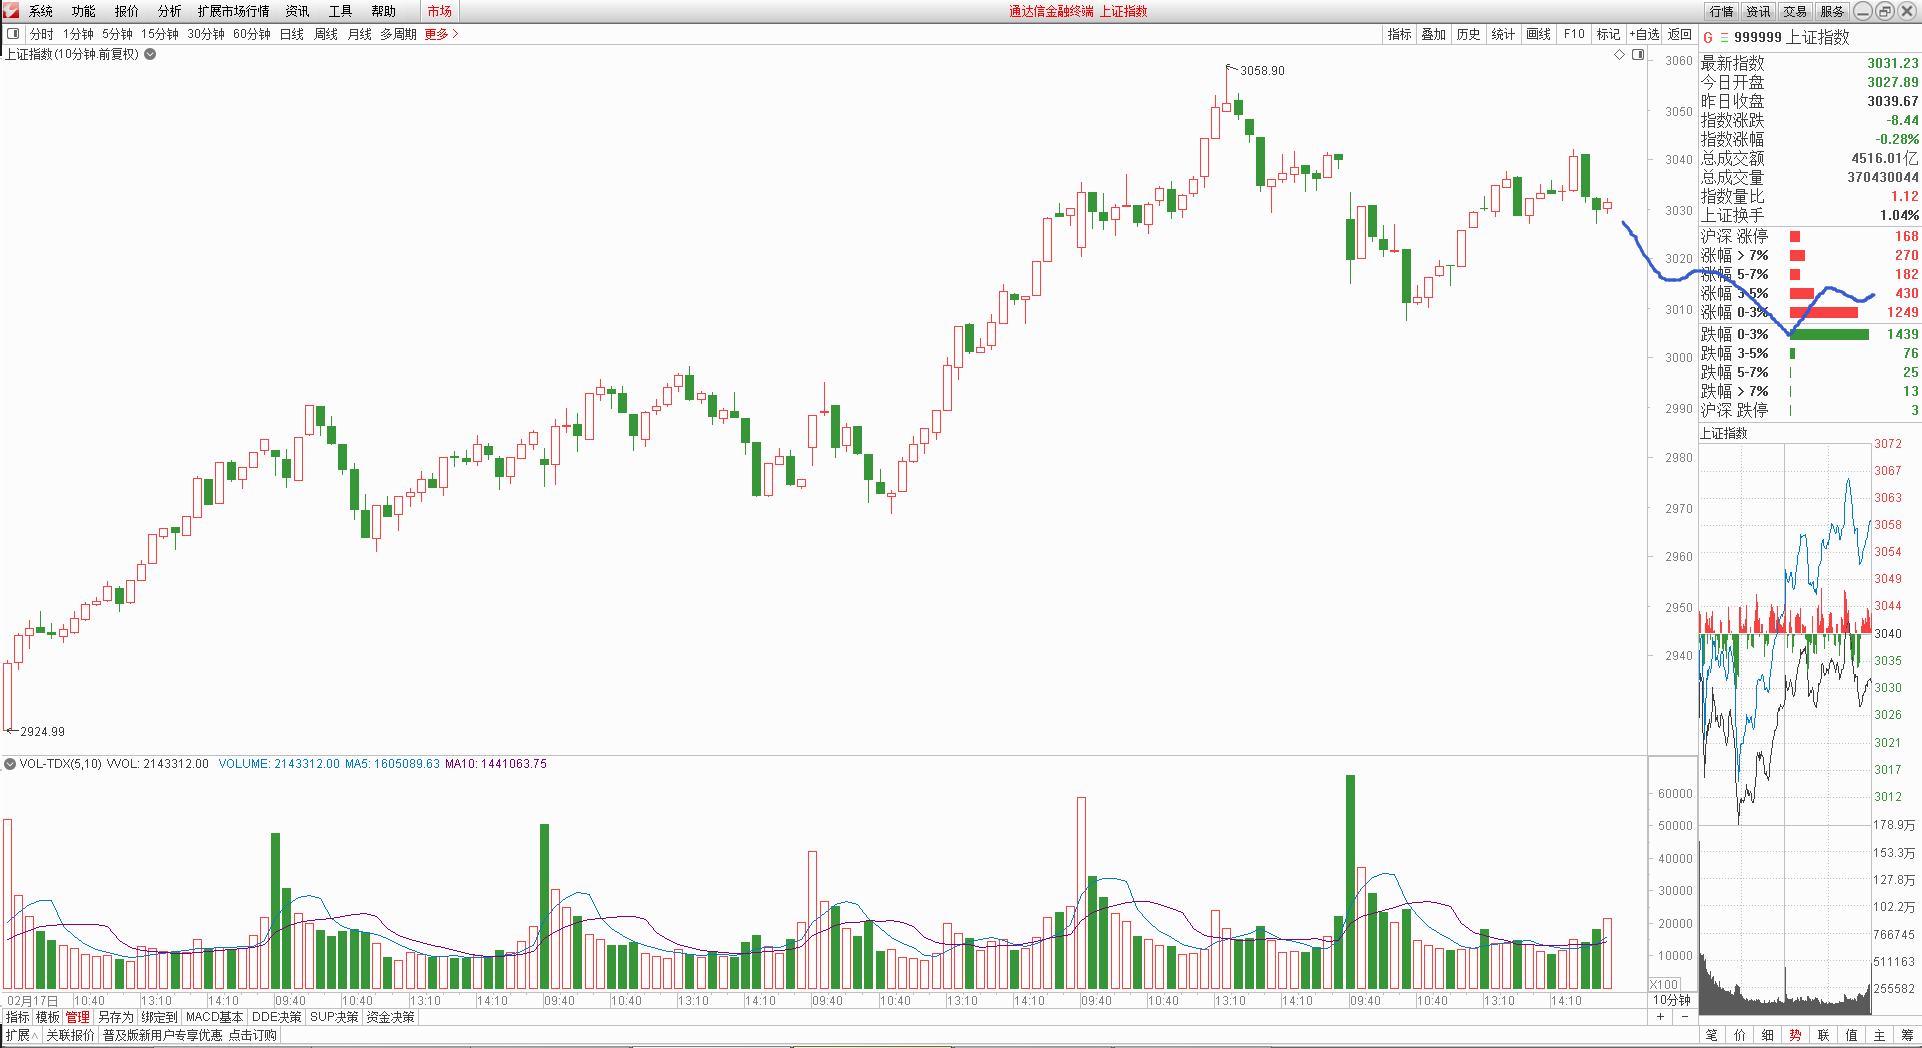Expand the VOL-TDX indicator options circle
Image resolution: width=1922 pixels, height=1048 pixels.
[x=10, y=764]
